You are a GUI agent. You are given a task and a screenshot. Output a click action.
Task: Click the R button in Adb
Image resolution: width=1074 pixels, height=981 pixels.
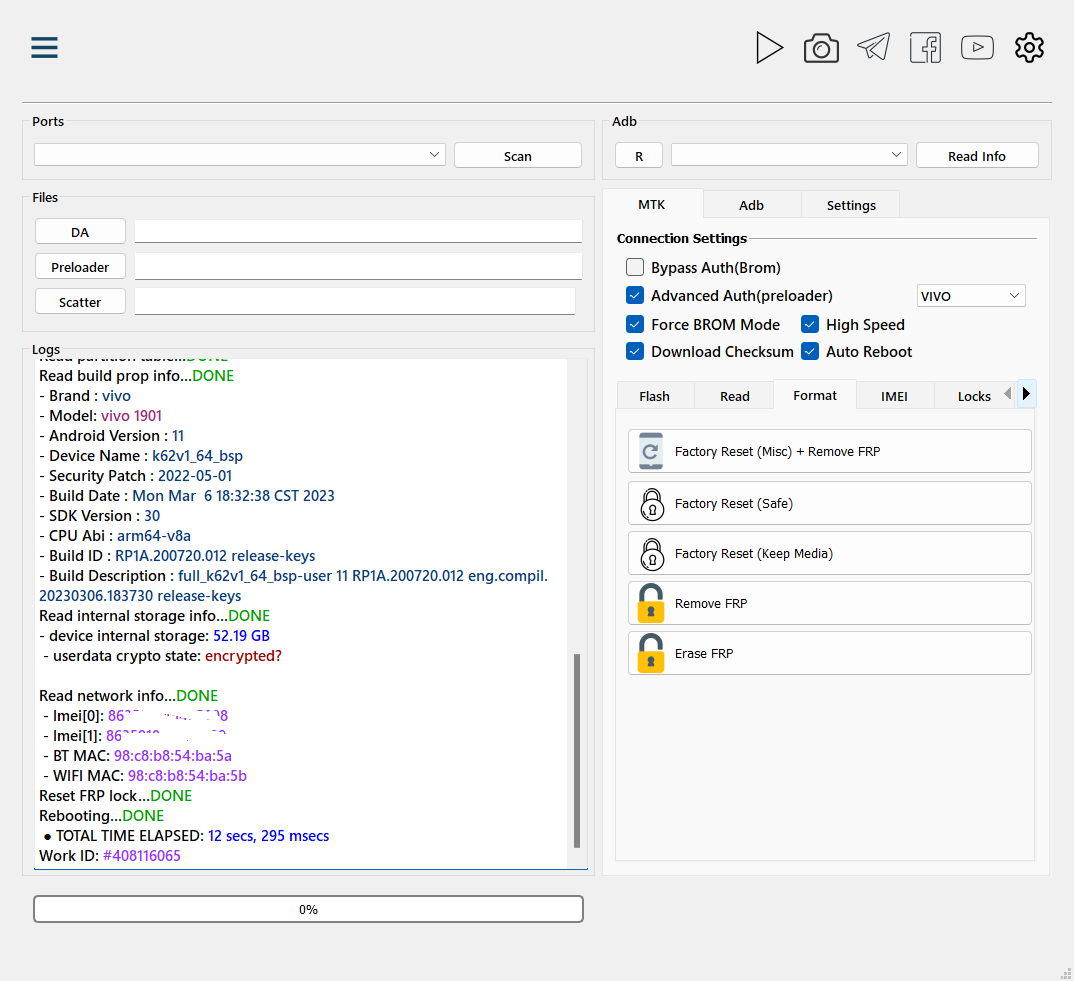639,156
